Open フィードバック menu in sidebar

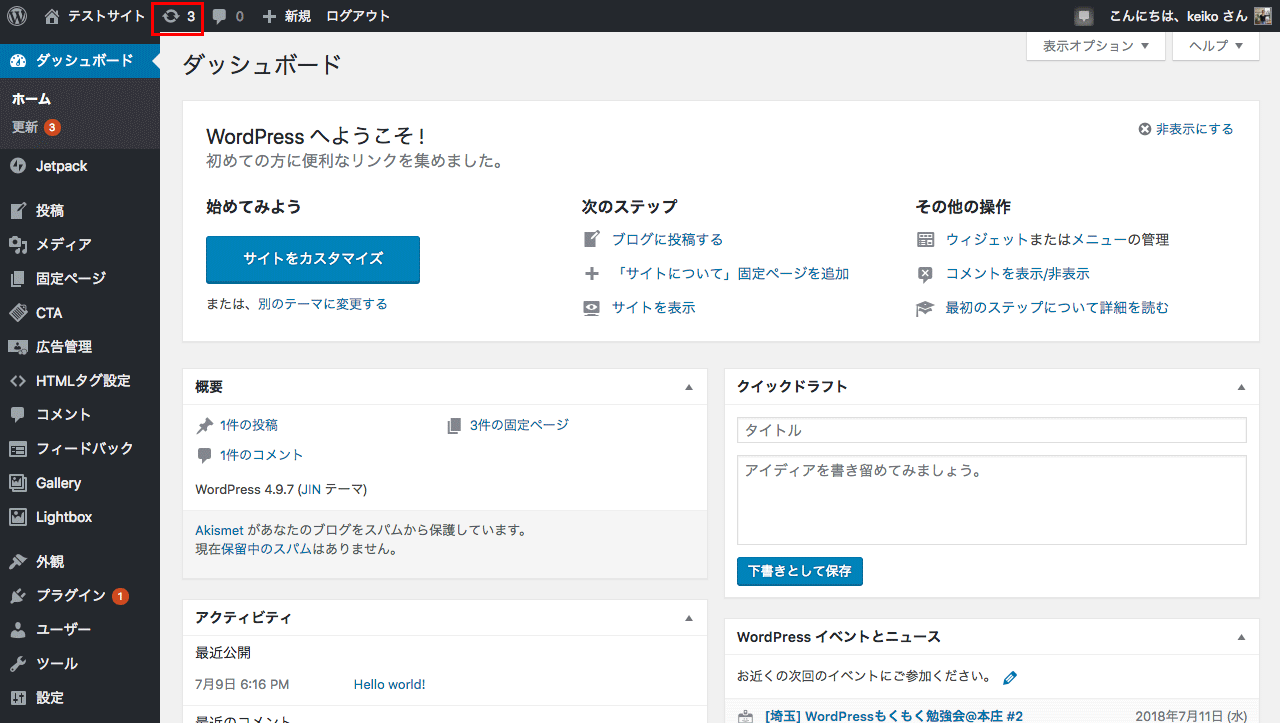point(80,449)
